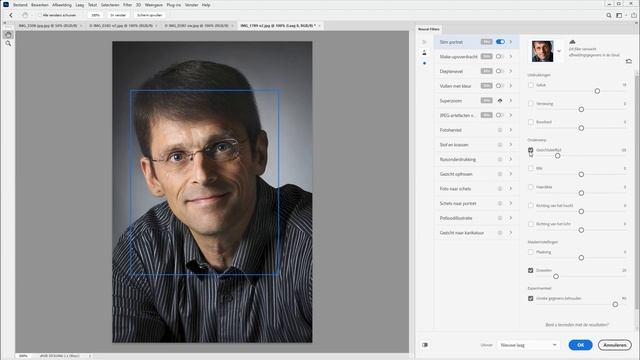Click the Potloodillustratie info icon

[x=500, y=218]
